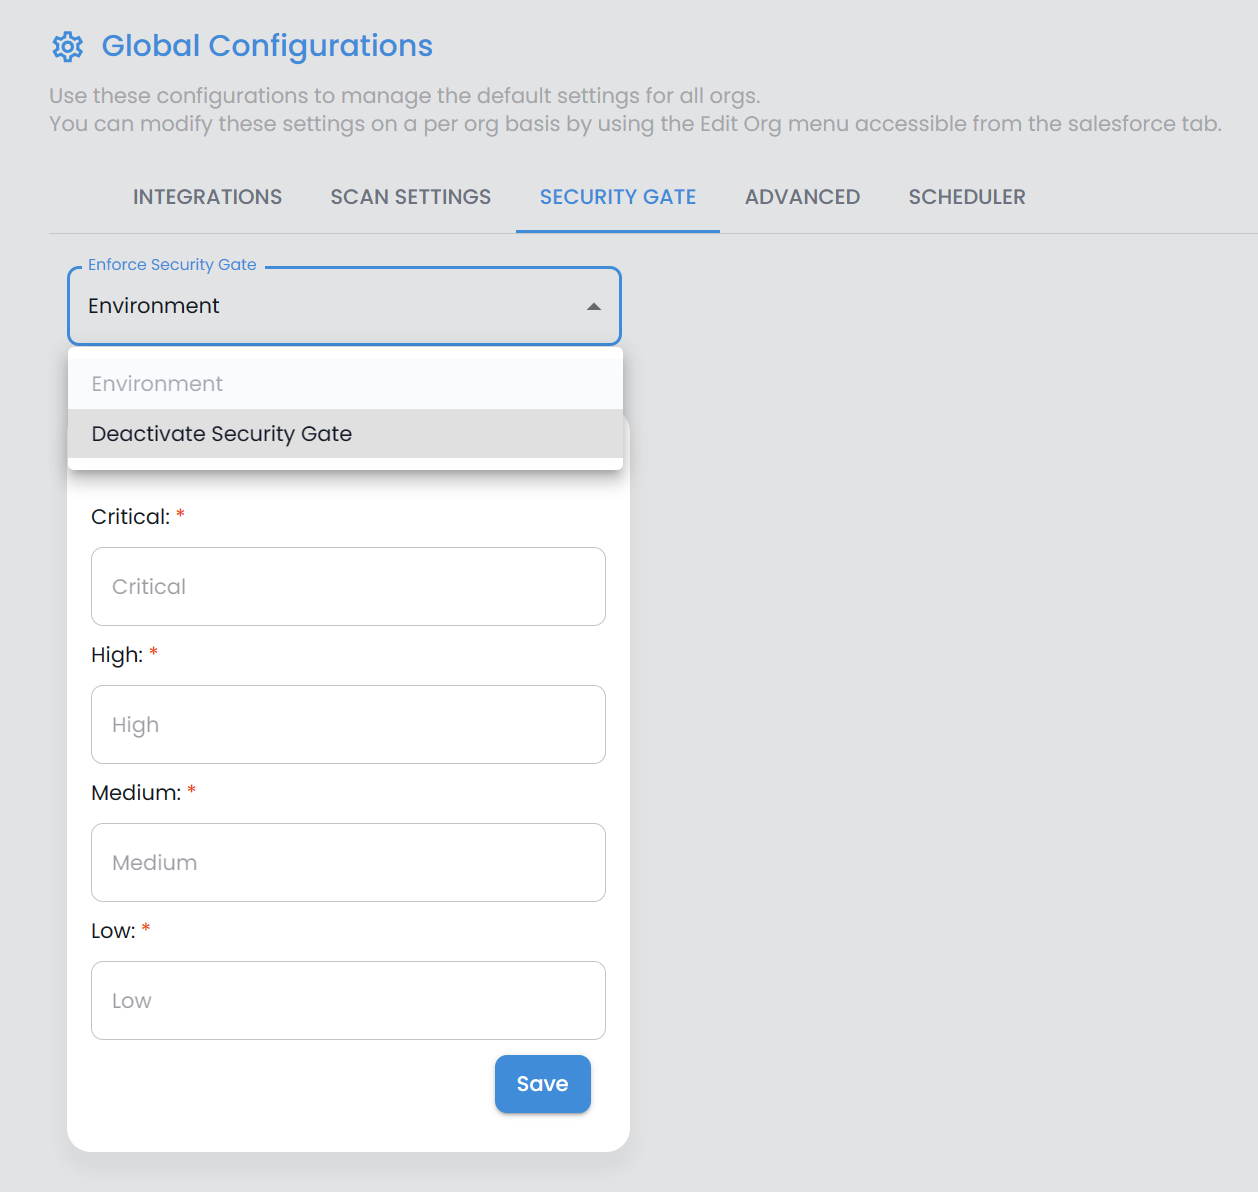Select the Security Gate tab
This screenshot has height=1192, width=1258.
pyautogui.click(x=617, y=197)
